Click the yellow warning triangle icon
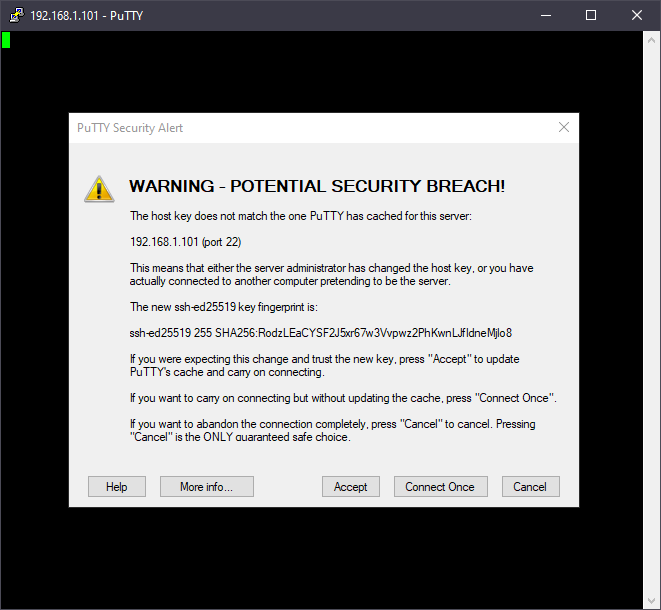Image resolution: width=661 pixels, height=610 pixels. 99,189
